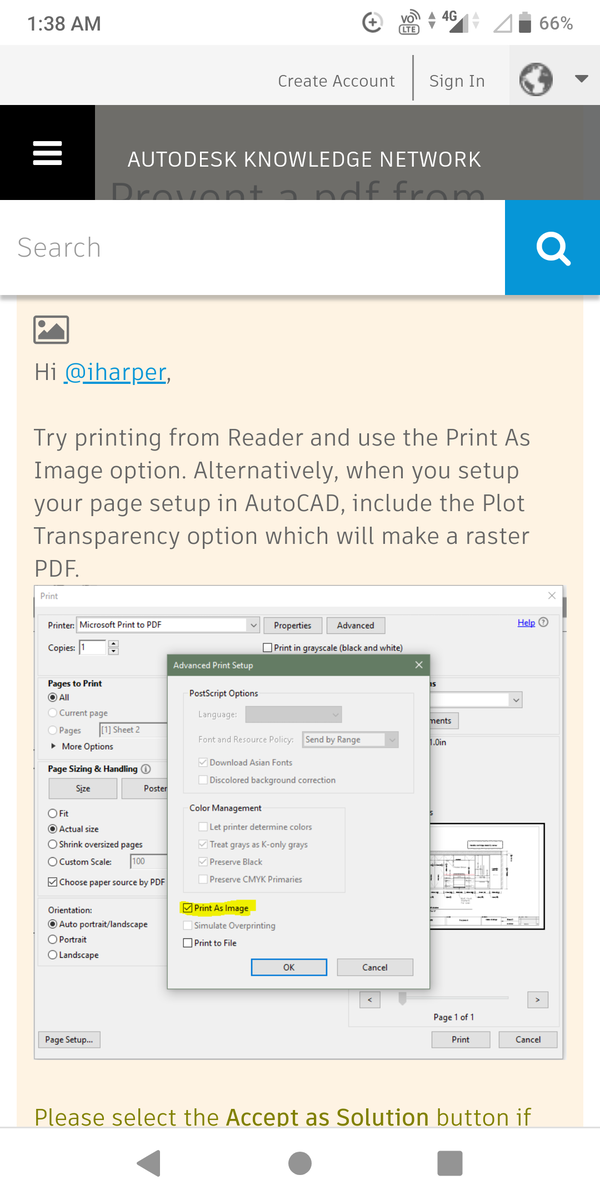Click the next page arrow in the preview

click(538, 999)
